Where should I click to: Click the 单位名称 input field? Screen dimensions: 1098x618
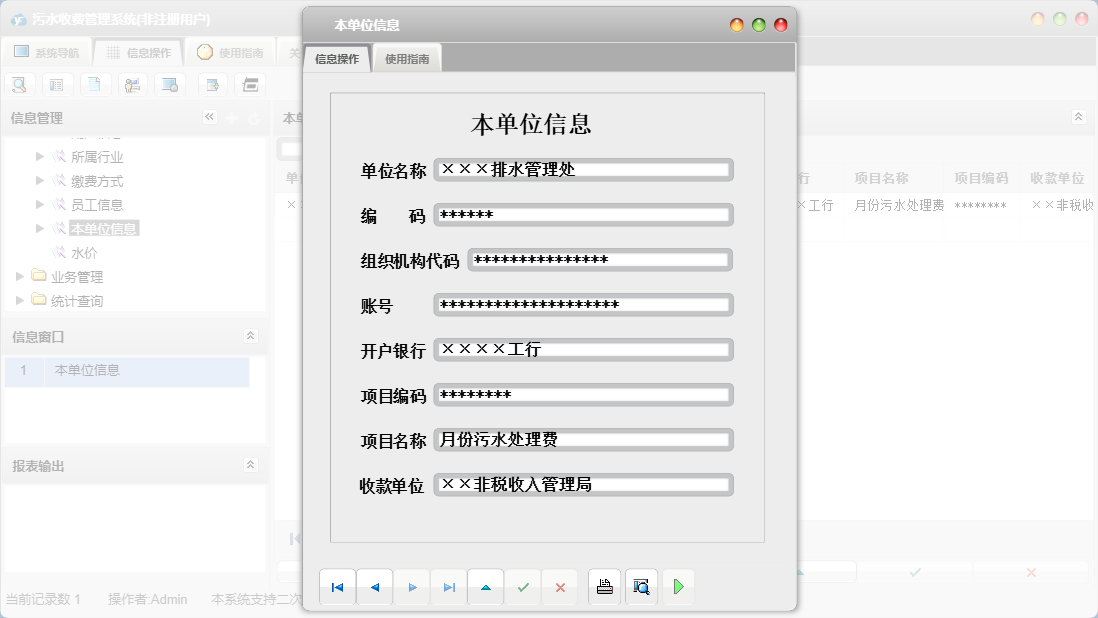(583, 170)
